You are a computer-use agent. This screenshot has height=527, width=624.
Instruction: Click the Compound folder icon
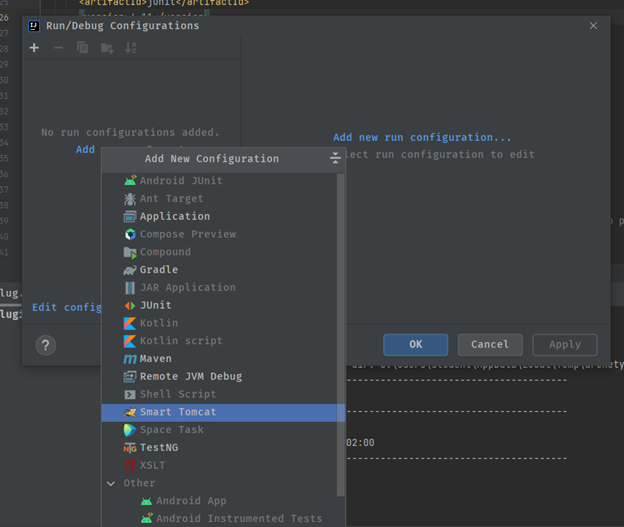[x=130, y=252]
